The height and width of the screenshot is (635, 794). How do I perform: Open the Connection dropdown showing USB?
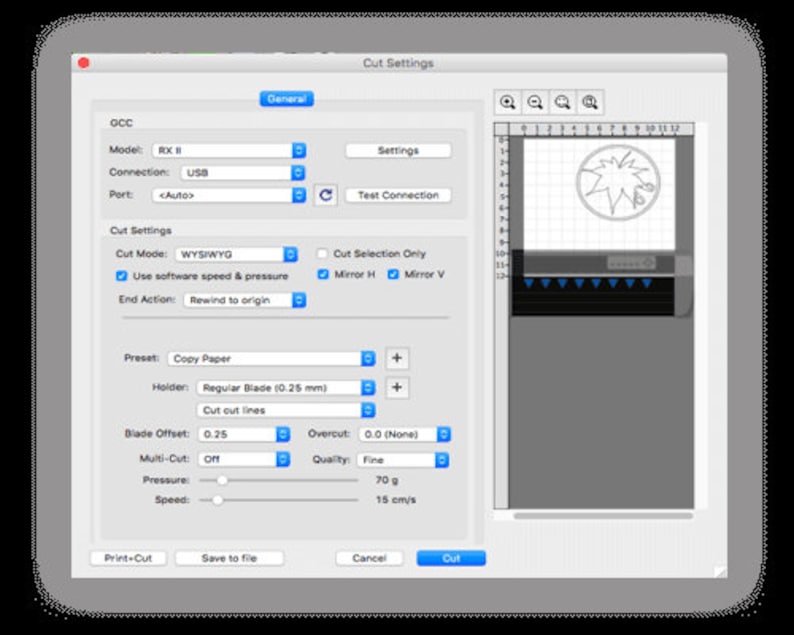point(243,173)
